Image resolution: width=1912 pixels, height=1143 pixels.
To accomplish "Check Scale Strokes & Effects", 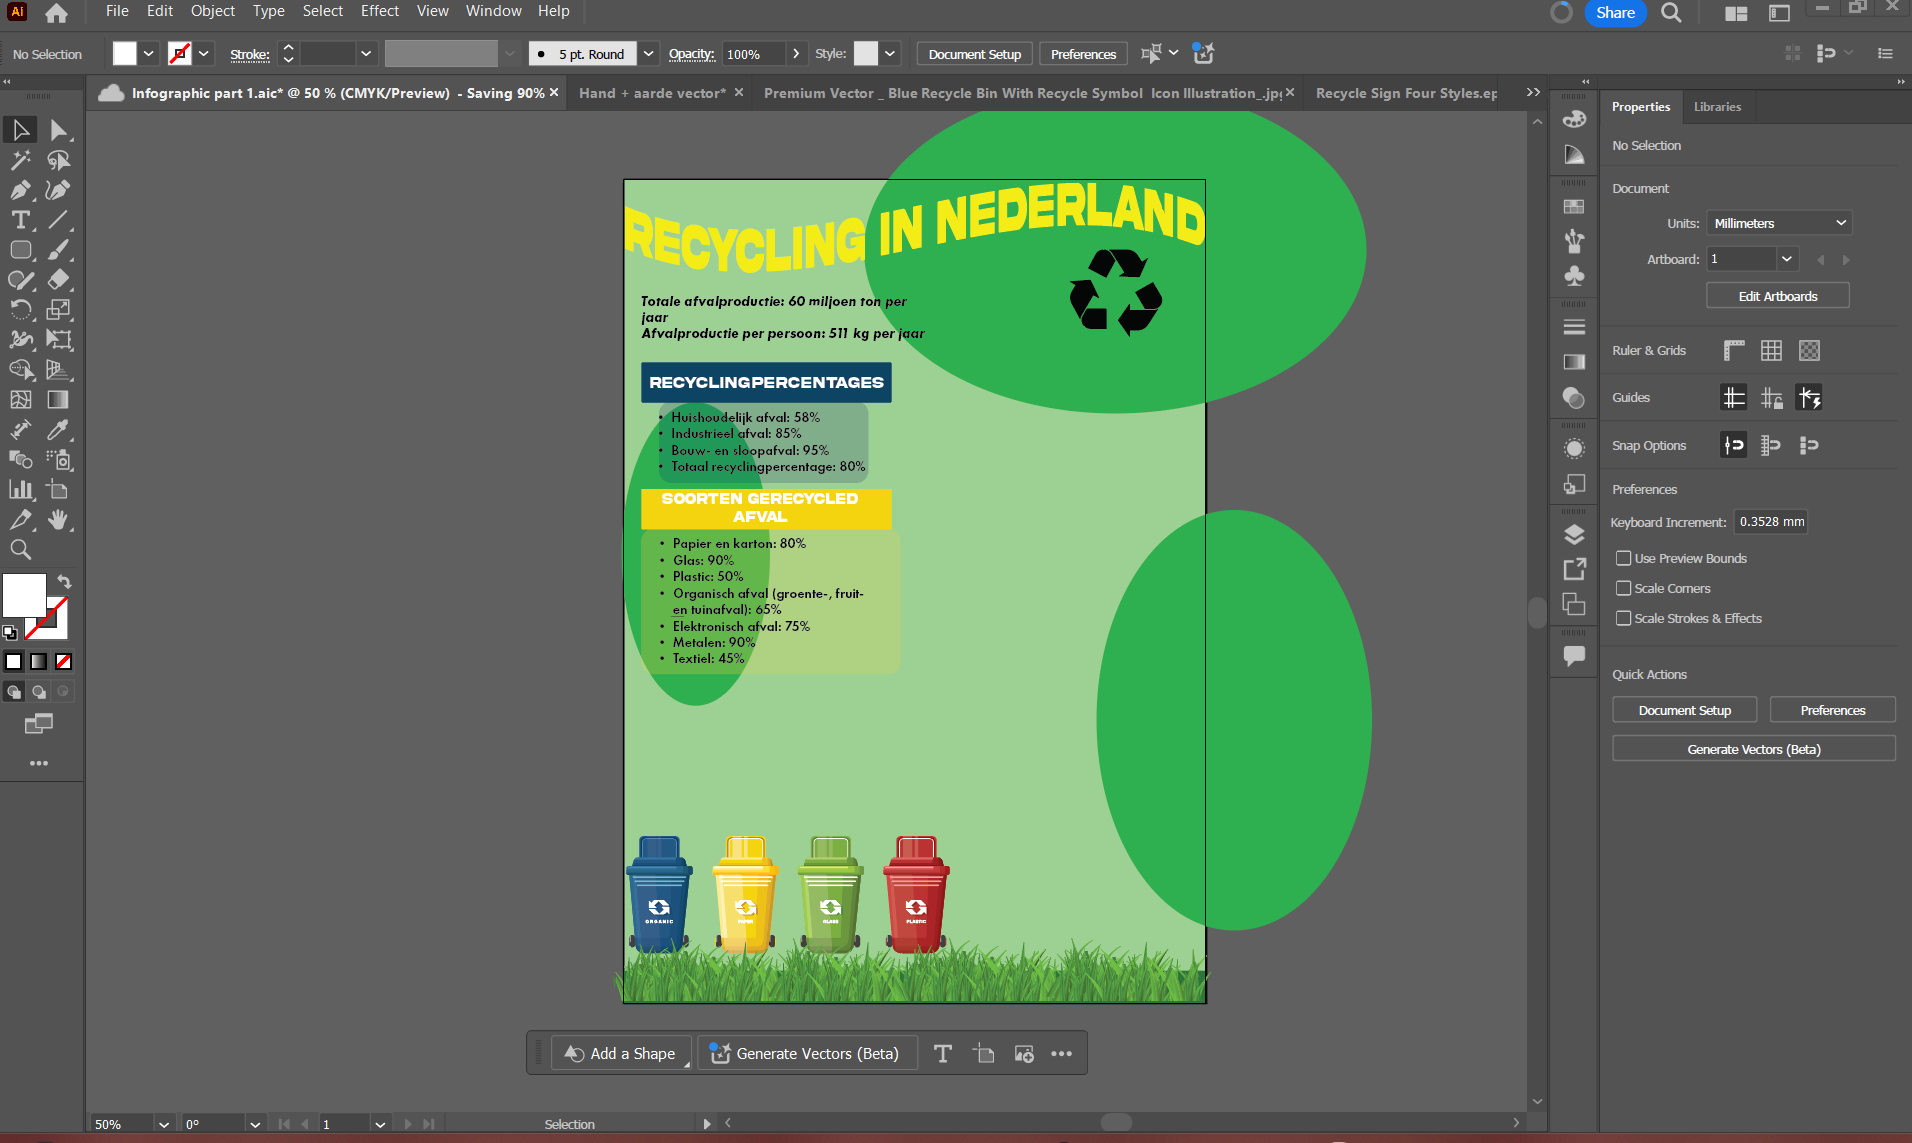I will coord(1625,618).
